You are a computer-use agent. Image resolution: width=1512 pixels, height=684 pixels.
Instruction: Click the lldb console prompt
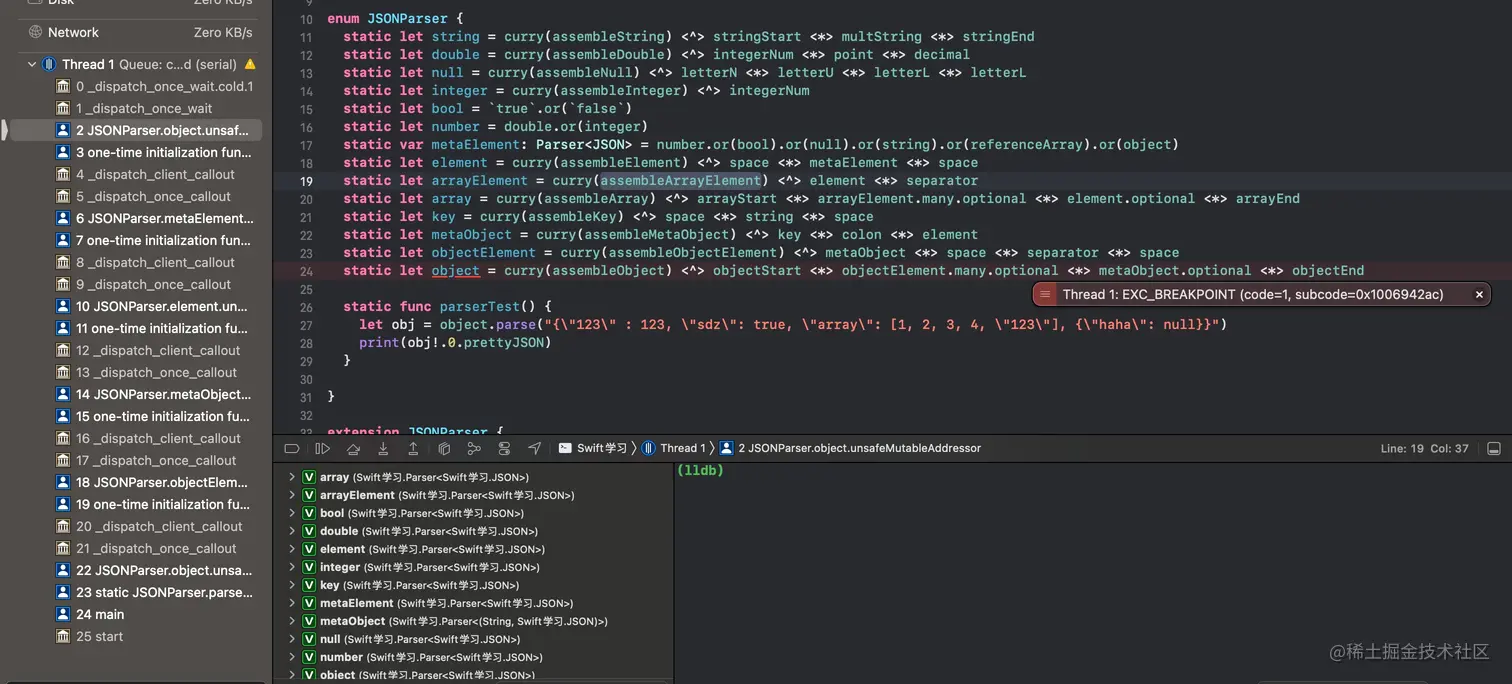coord(700,470)
